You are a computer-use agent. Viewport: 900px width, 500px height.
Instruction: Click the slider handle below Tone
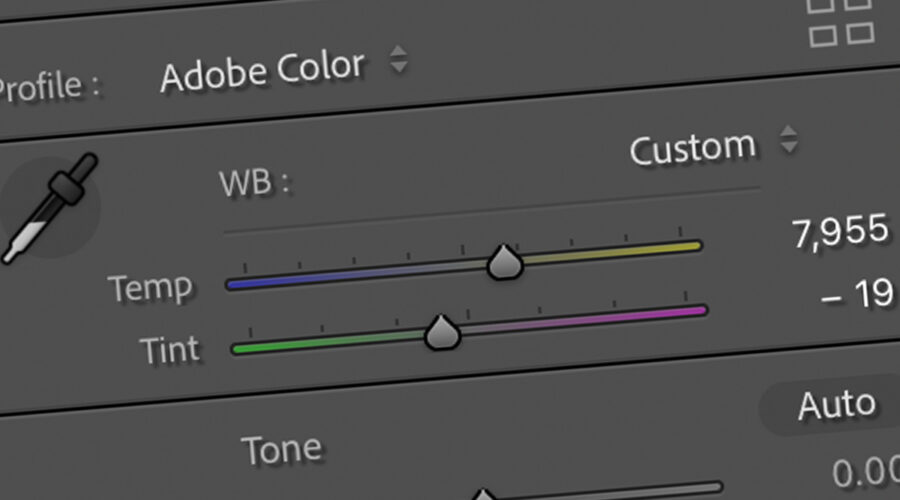(x=484, y=495)
